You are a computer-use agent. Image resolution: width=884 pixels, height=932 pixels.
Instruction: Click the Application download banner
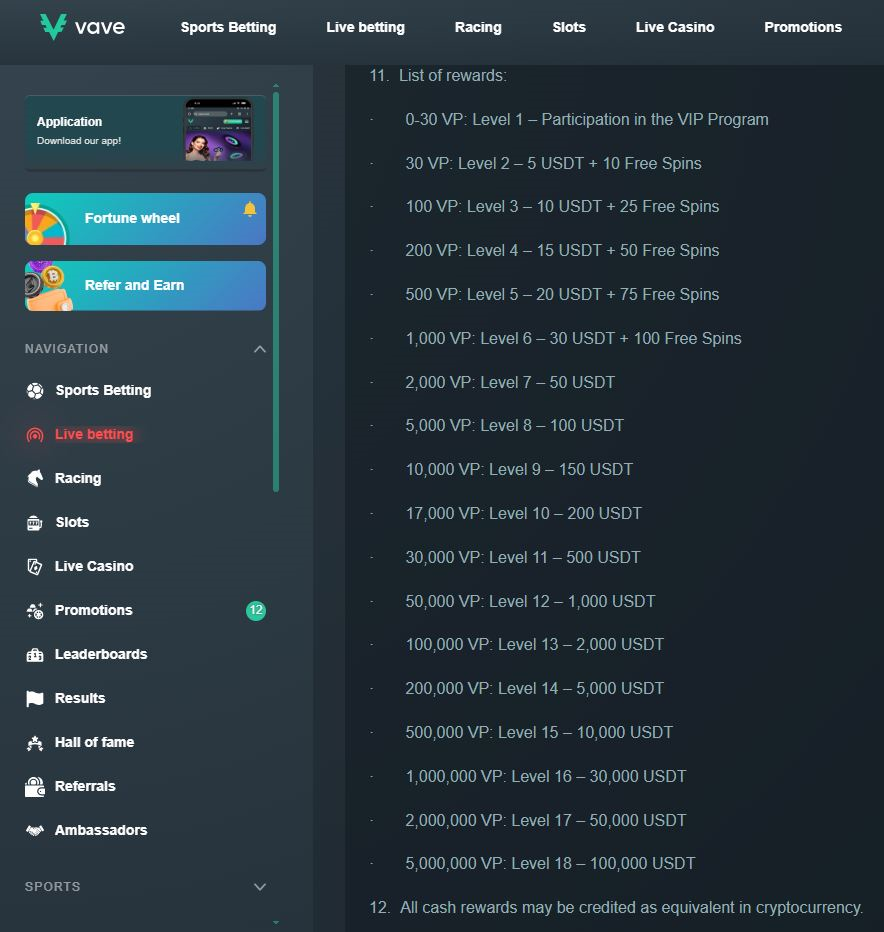[x=145, y=131]
